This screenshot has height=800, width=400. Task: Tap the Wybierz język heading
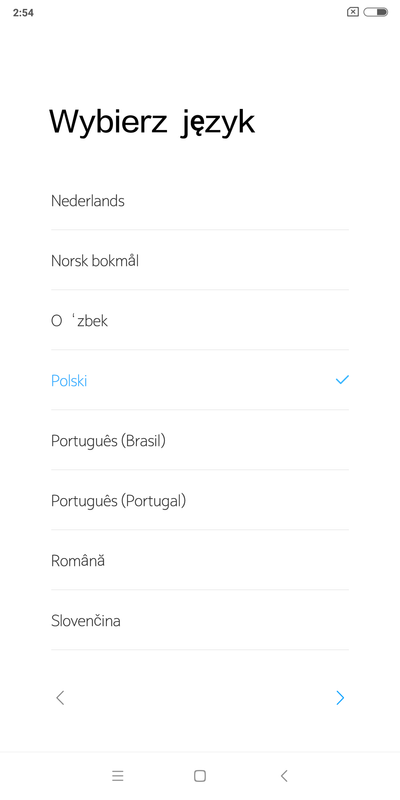152,123
